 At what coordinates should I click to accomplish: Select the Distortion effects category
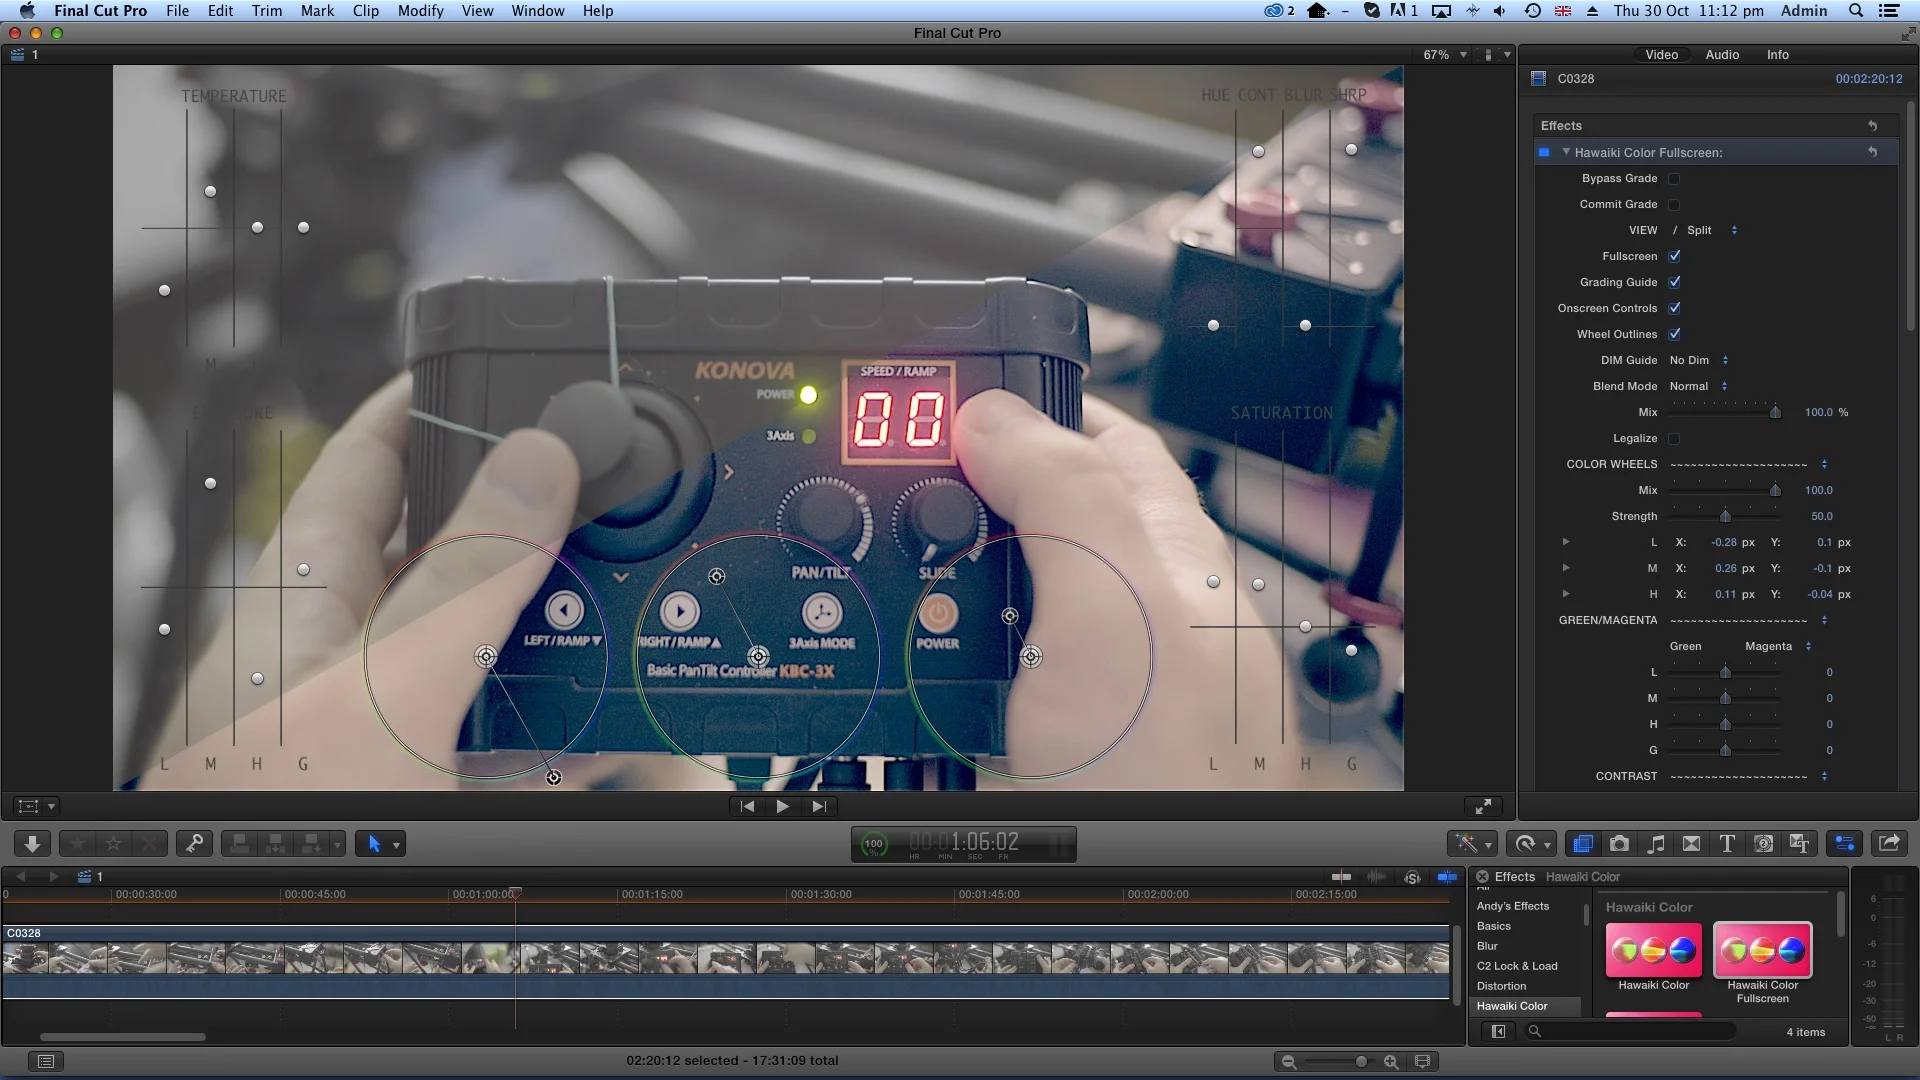(x=1501, y=986)
